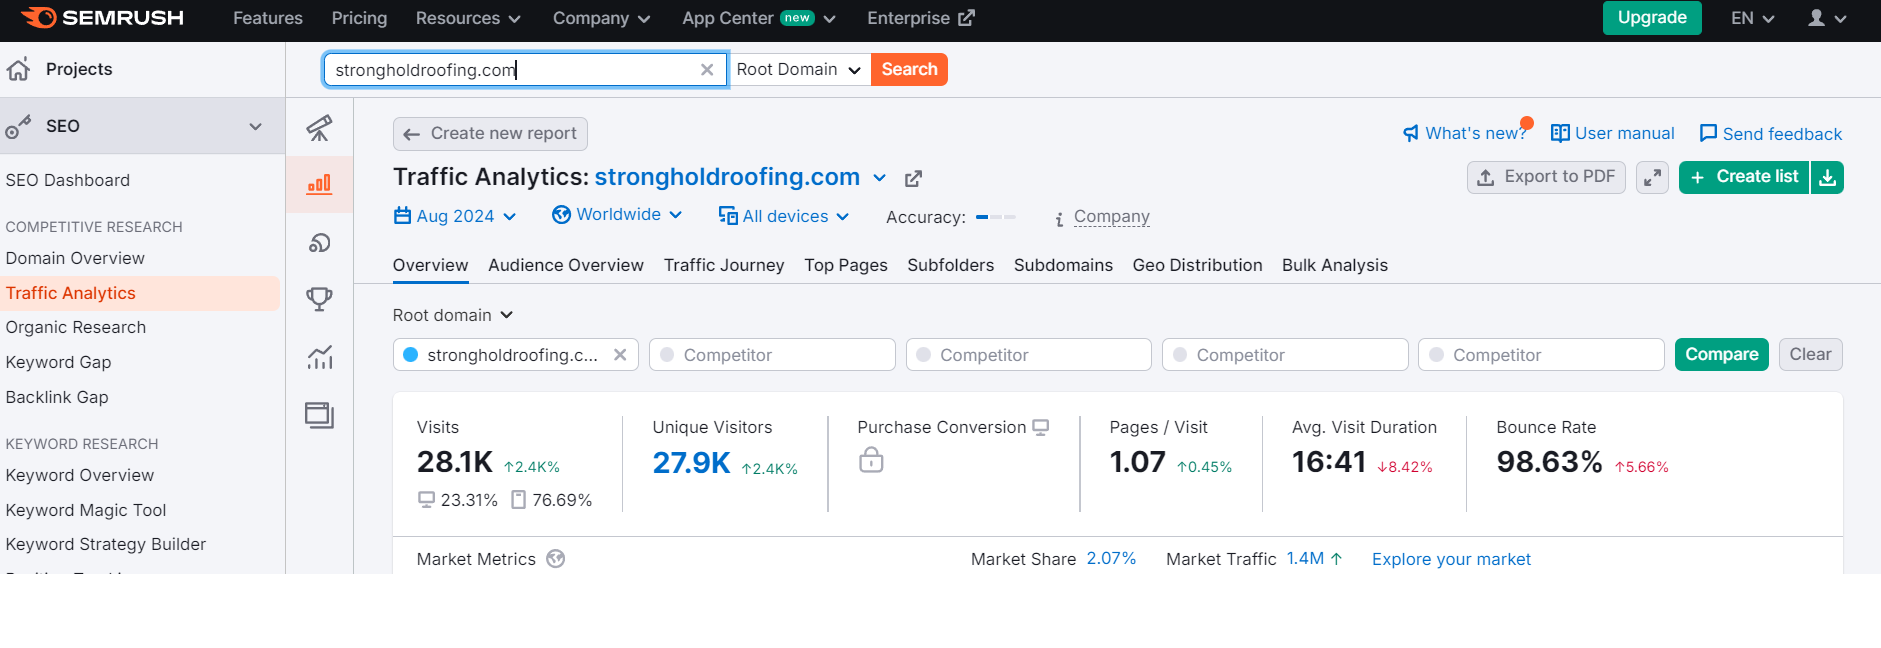Open the Enterprise link

pyautogui.click(x=920, y=18)
